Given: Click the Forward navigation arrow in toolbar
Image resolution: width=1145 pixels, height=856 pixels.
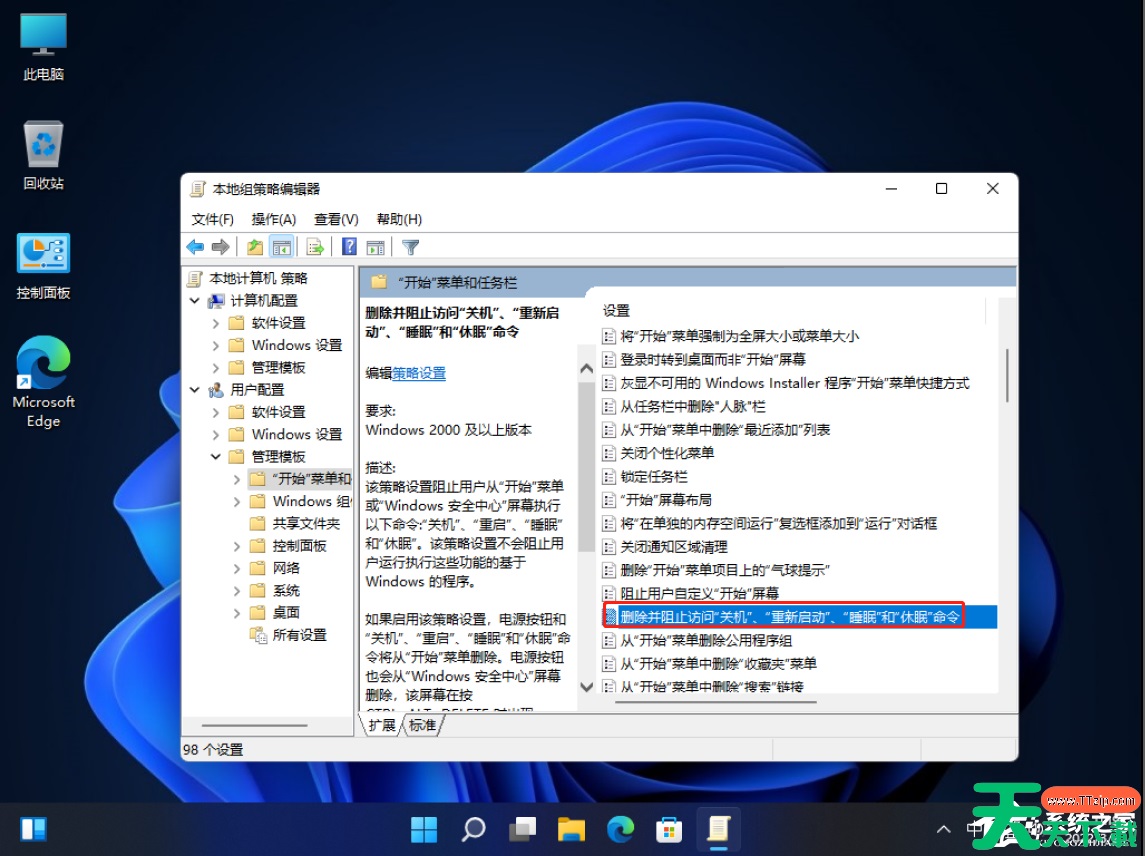Looking at the screenshot, I should click(x=222, y=246).
